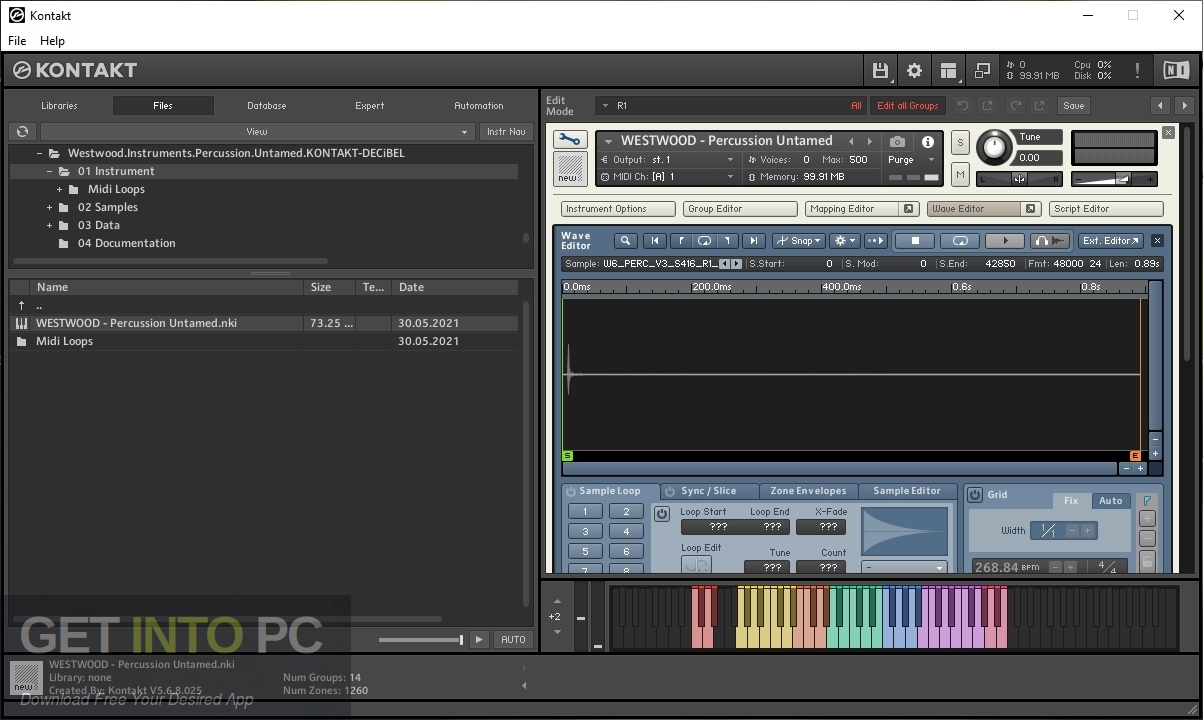Switch to the Database tab

pyautogui.click(x=267, y=105)
